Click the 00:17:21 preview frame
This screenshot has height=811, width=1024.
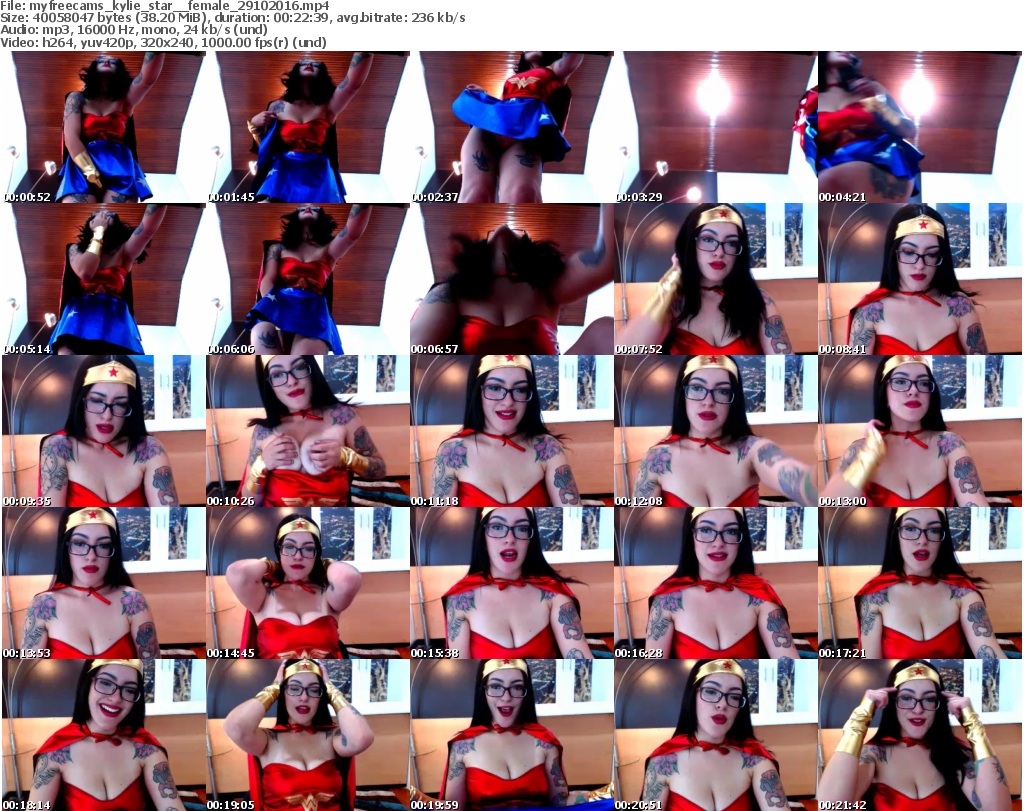tap(920, 583)
